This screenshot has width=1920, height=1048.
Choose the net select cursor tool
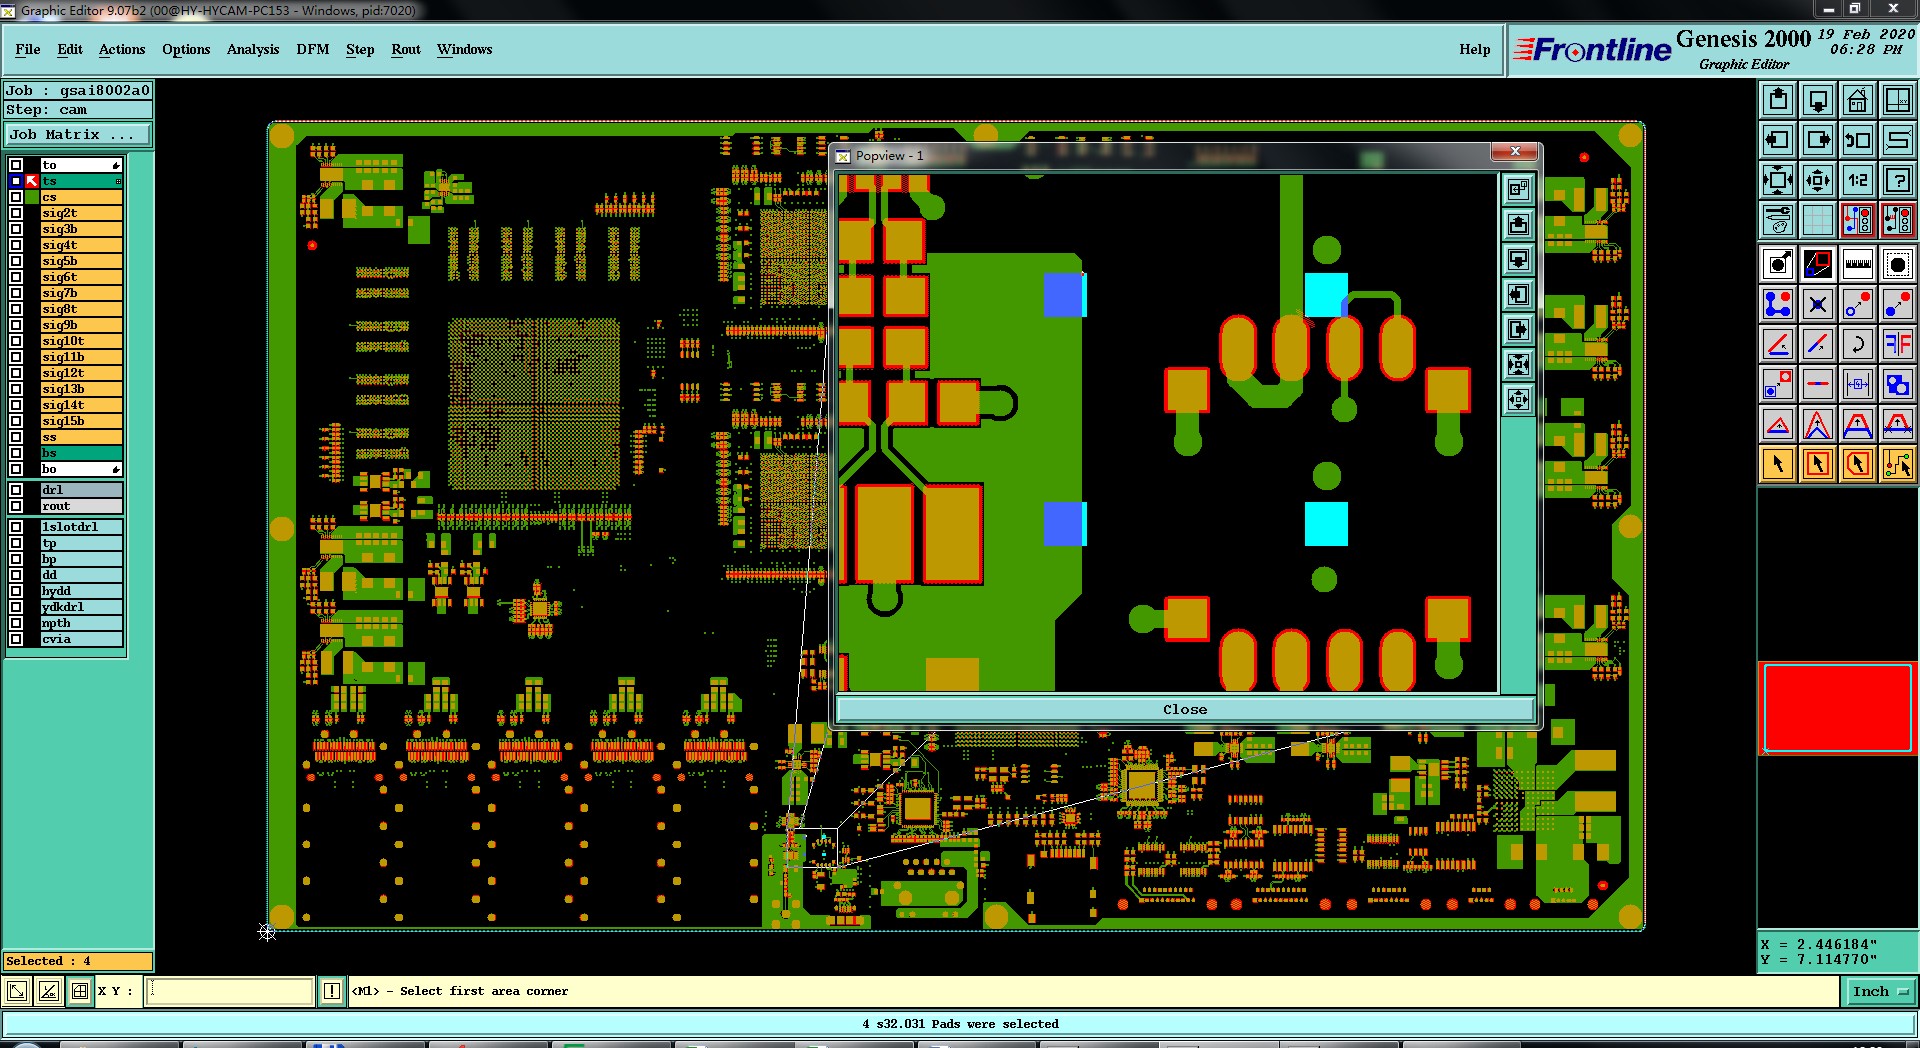1897,464
